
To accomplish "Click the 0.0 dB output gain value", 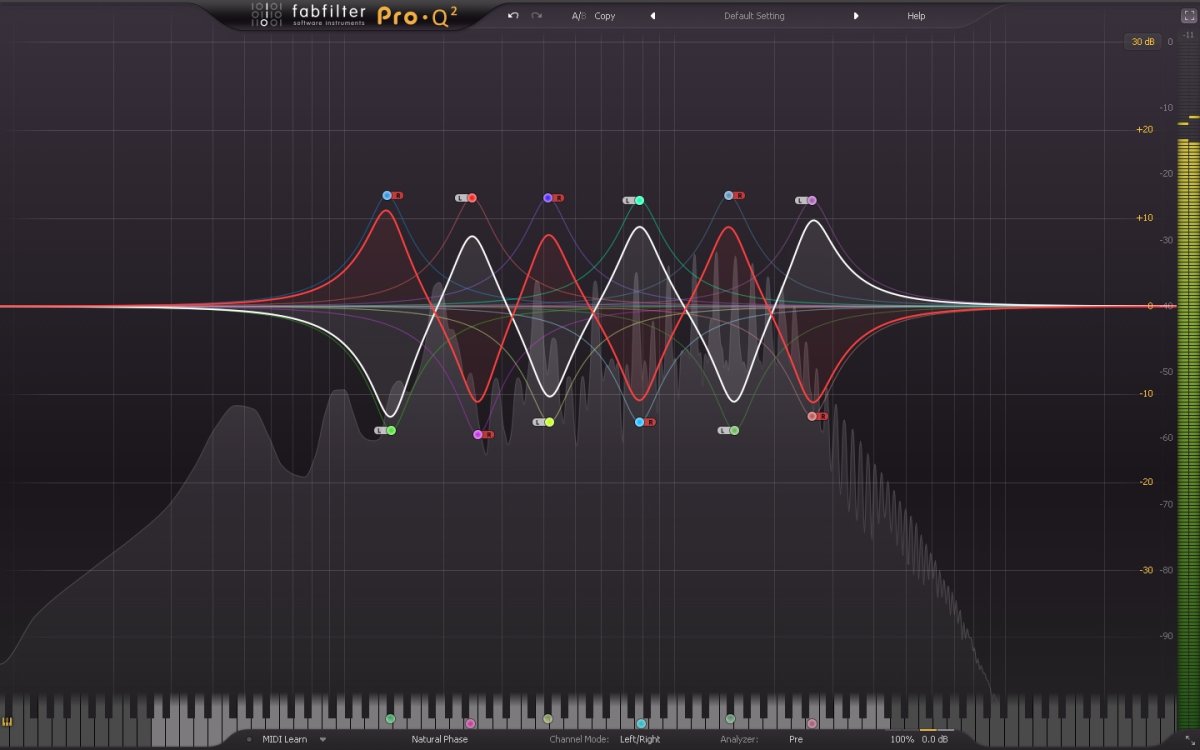I will click(935, 739).
